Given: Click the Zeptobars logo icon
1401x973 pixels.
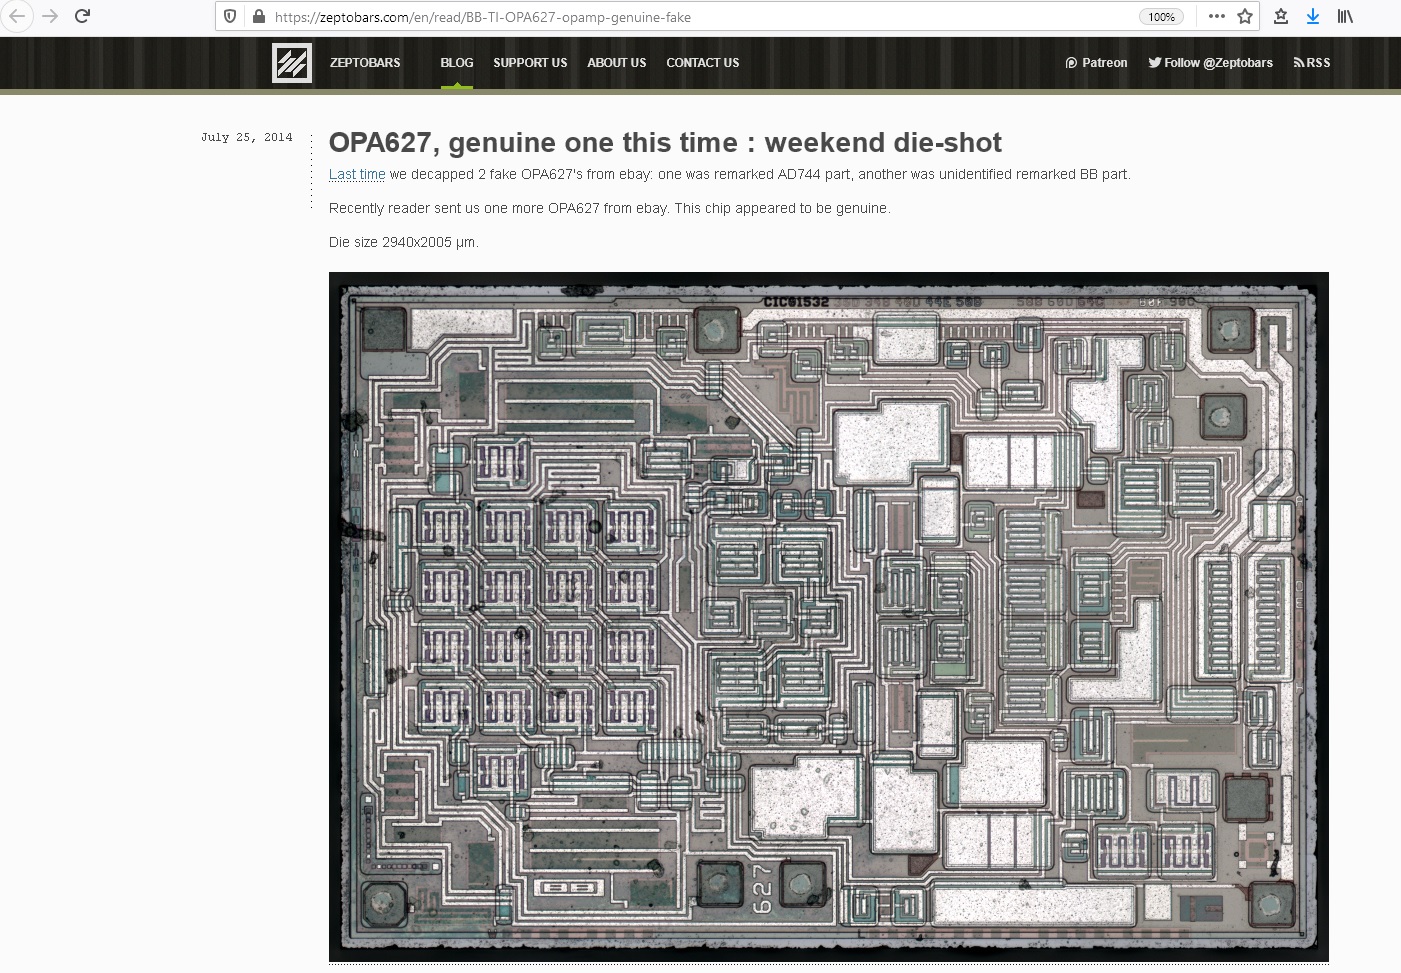Looking at the screenshot, I should [x=292, y=63].
